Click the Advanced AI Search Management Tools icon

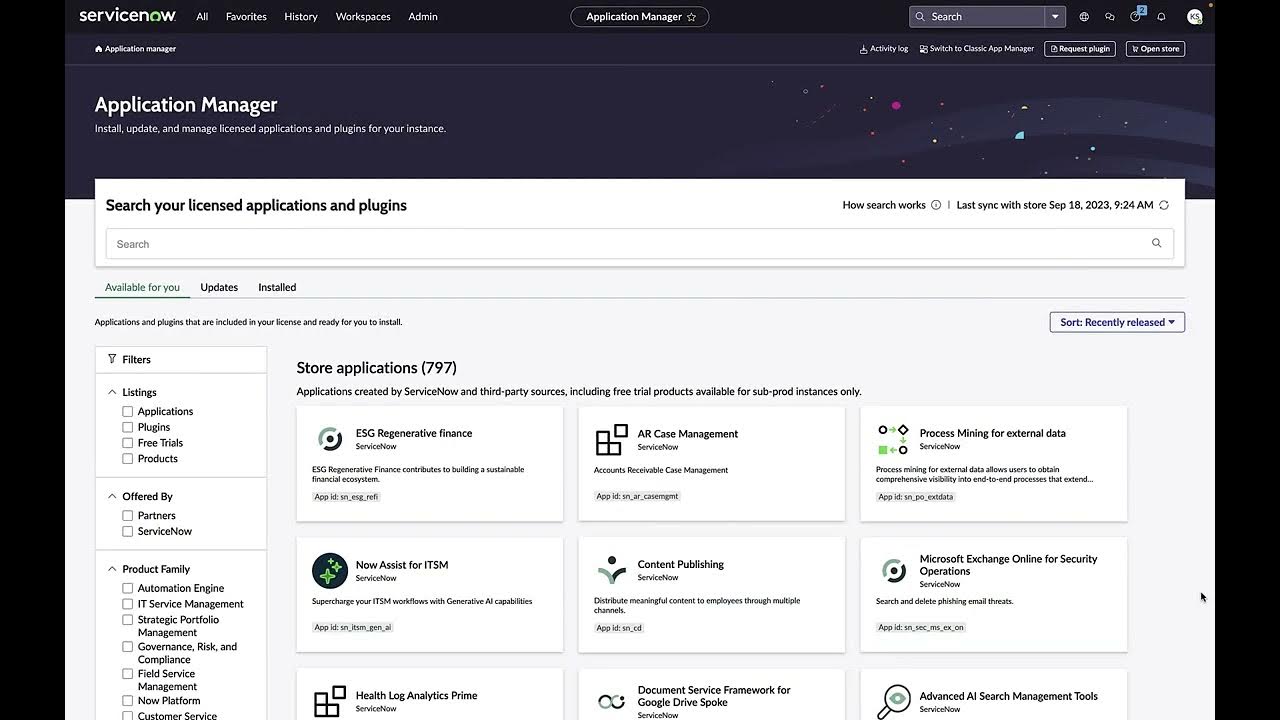[x=893, y=702]
